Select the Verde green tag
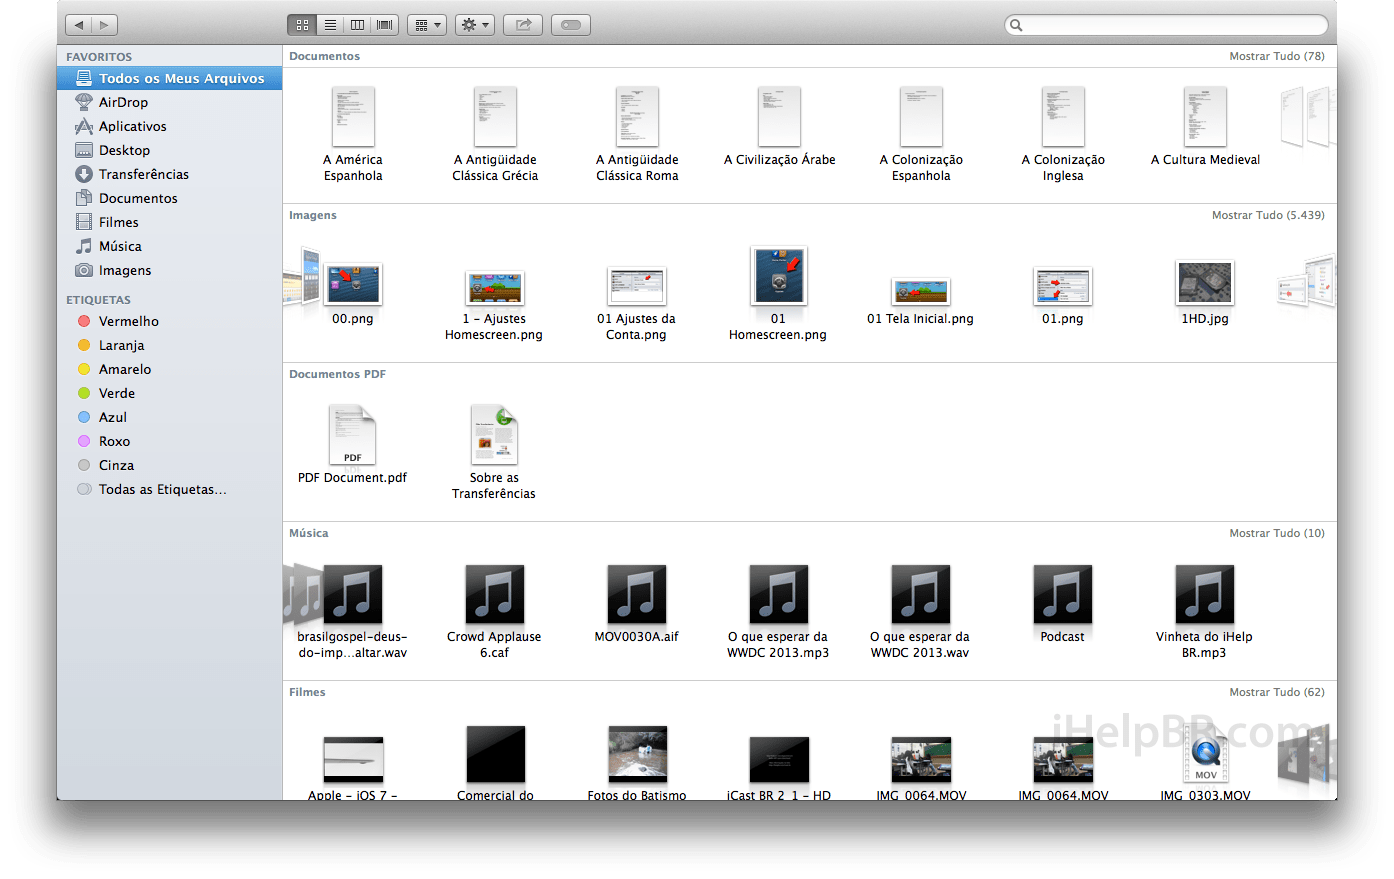 [x=170, y=393]
